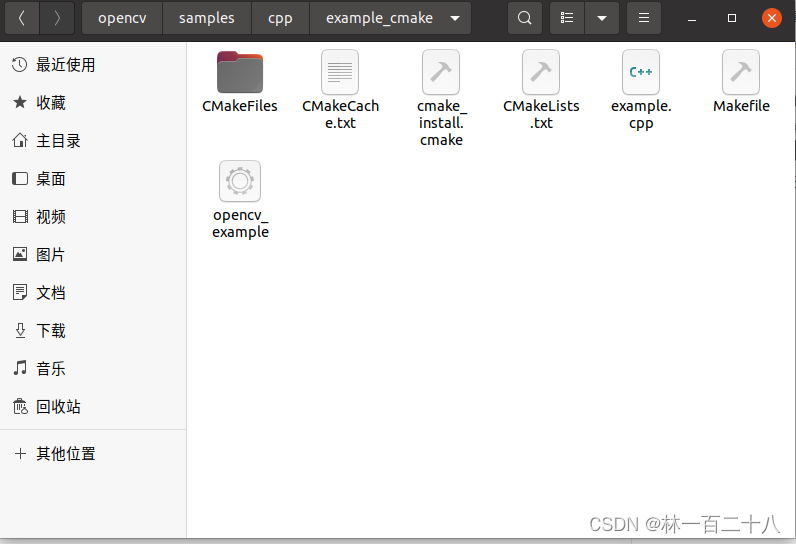
Task: Open 下载 (Downloads) in sidebar
Action: click(x=93, y=331)
